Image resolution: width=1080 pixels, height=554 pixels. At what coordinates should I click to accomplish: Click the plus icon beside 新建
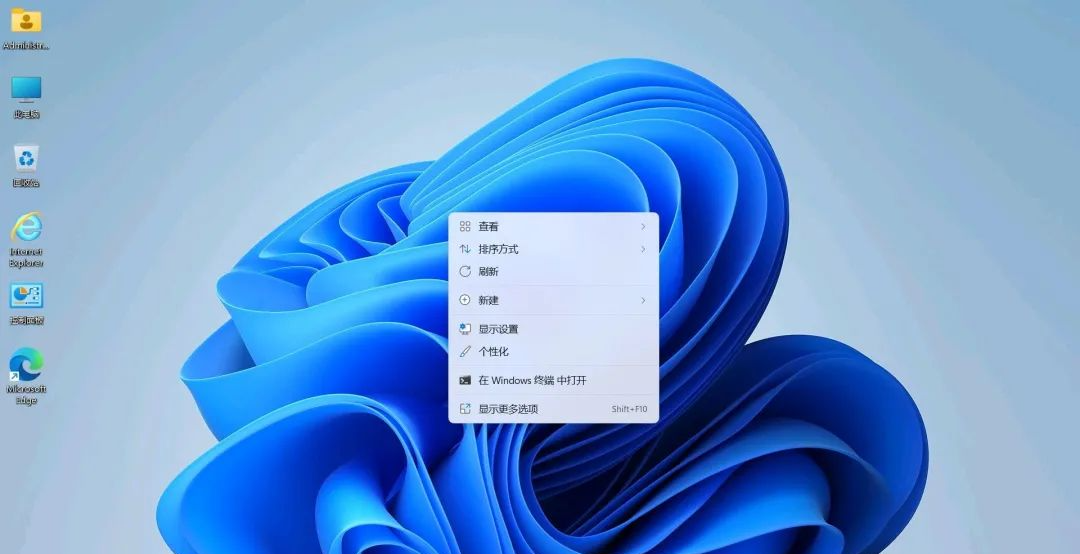point(465,300)
